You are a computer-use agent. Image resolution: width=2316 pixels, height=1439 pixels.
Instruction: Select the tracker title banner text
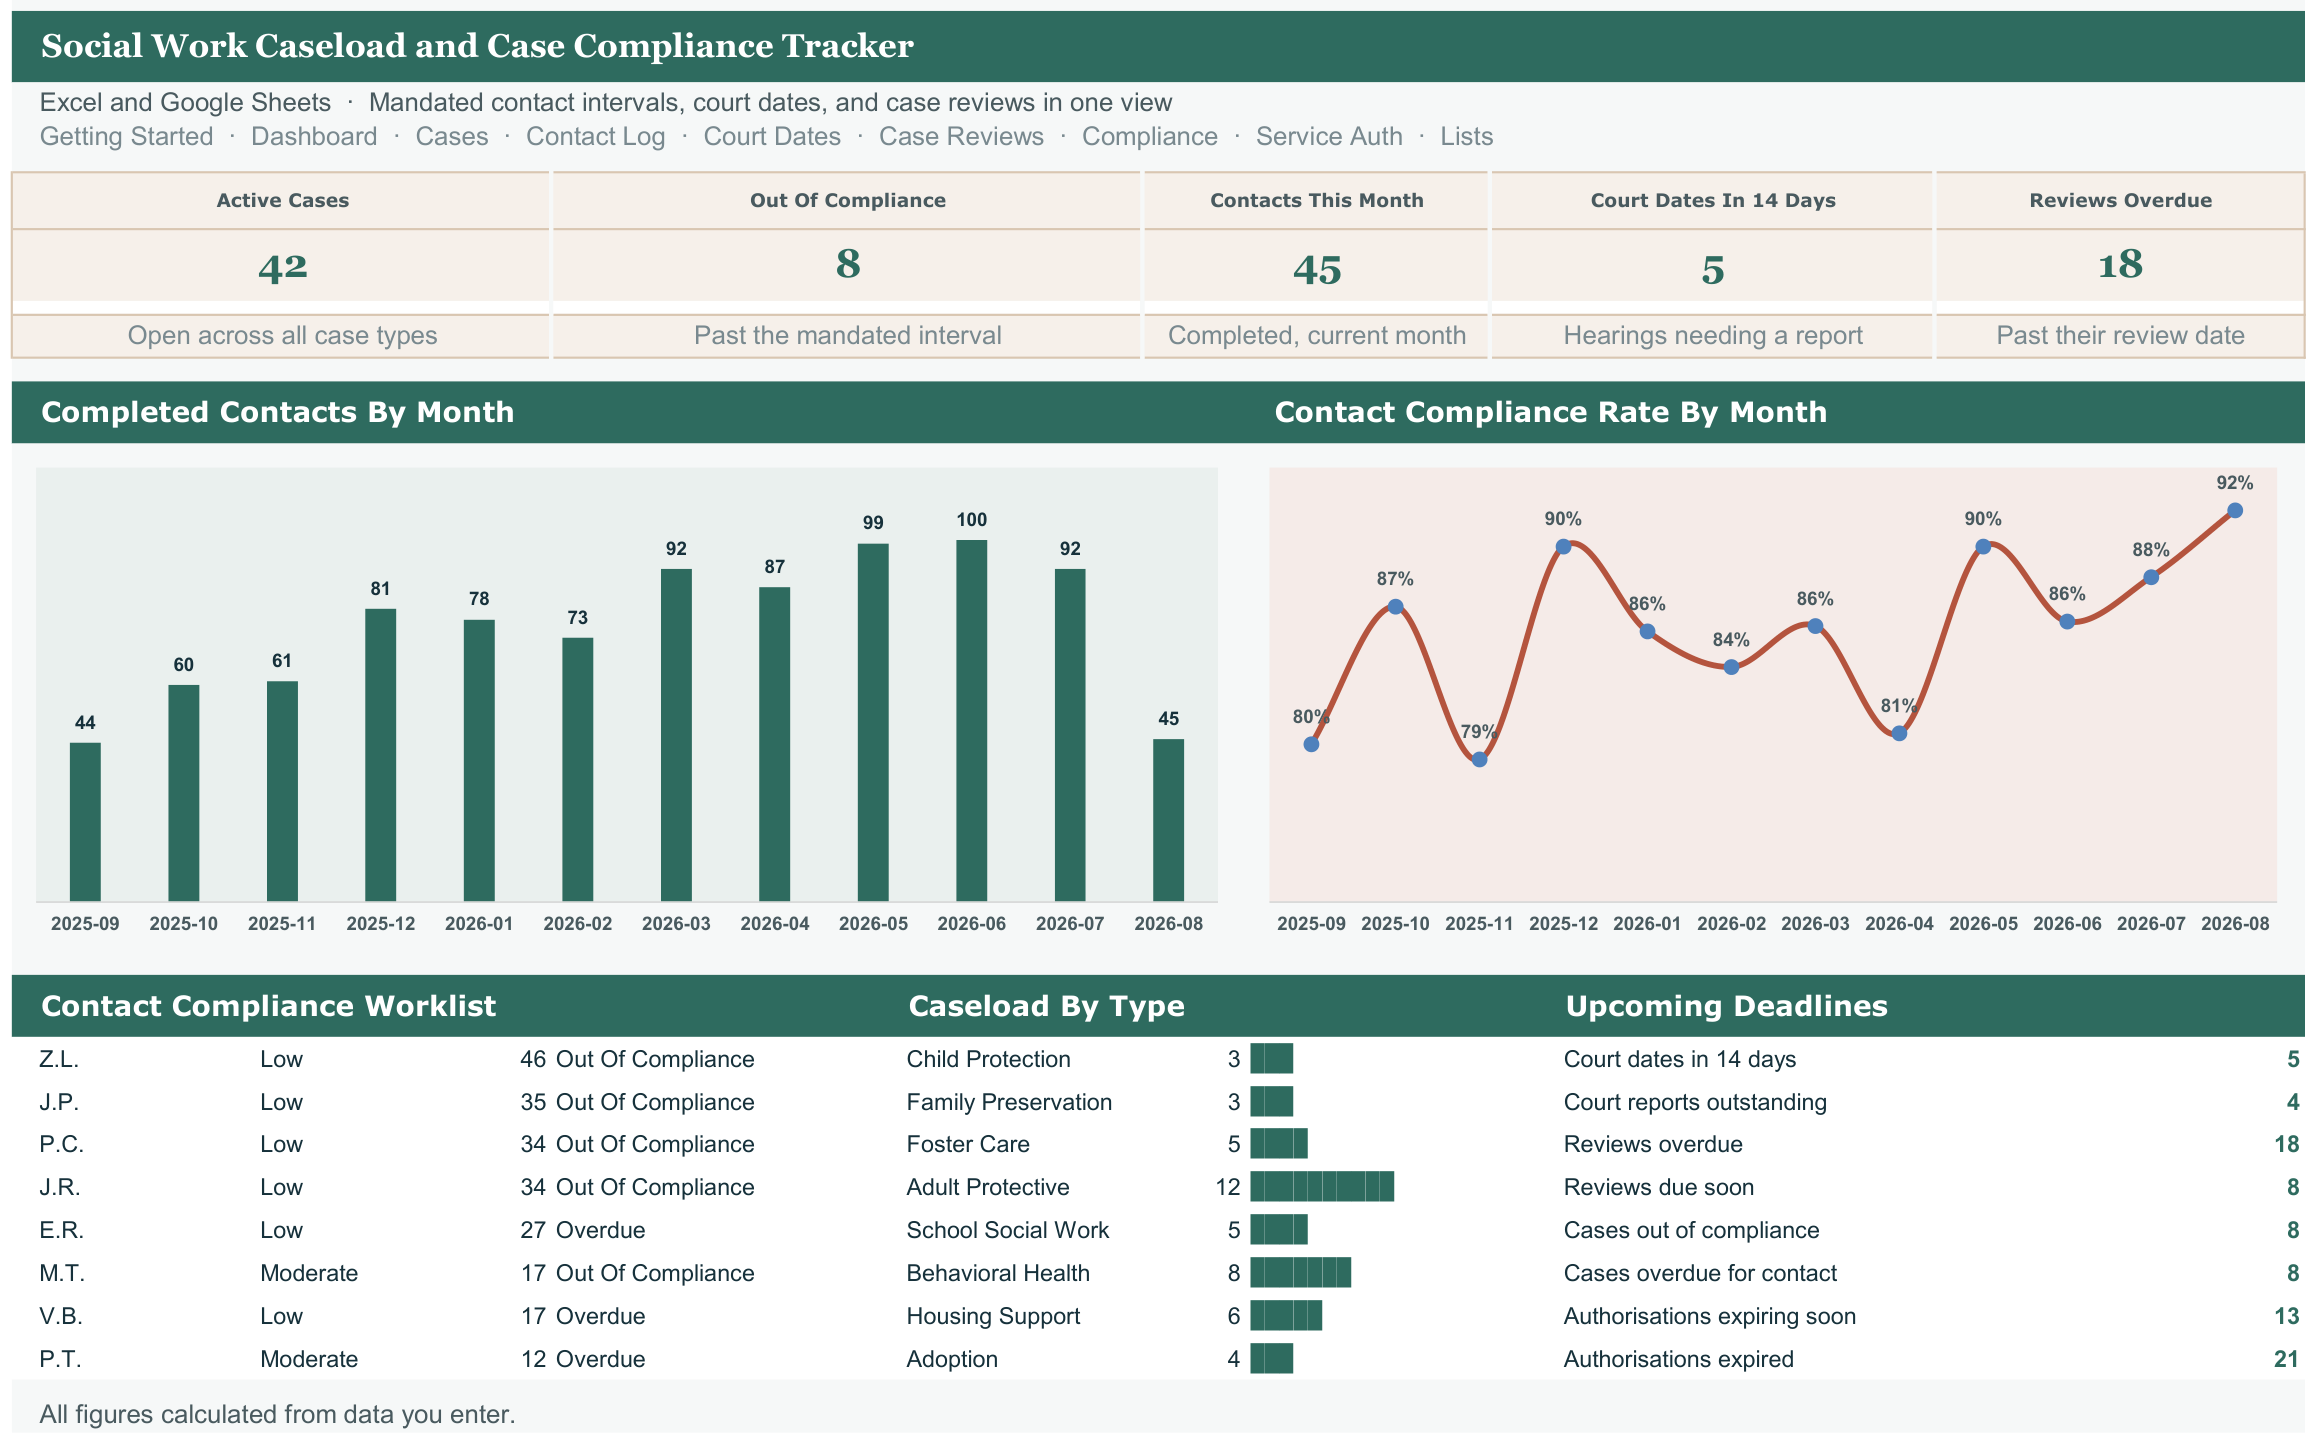pyautogui.click(x=477, y=46)
